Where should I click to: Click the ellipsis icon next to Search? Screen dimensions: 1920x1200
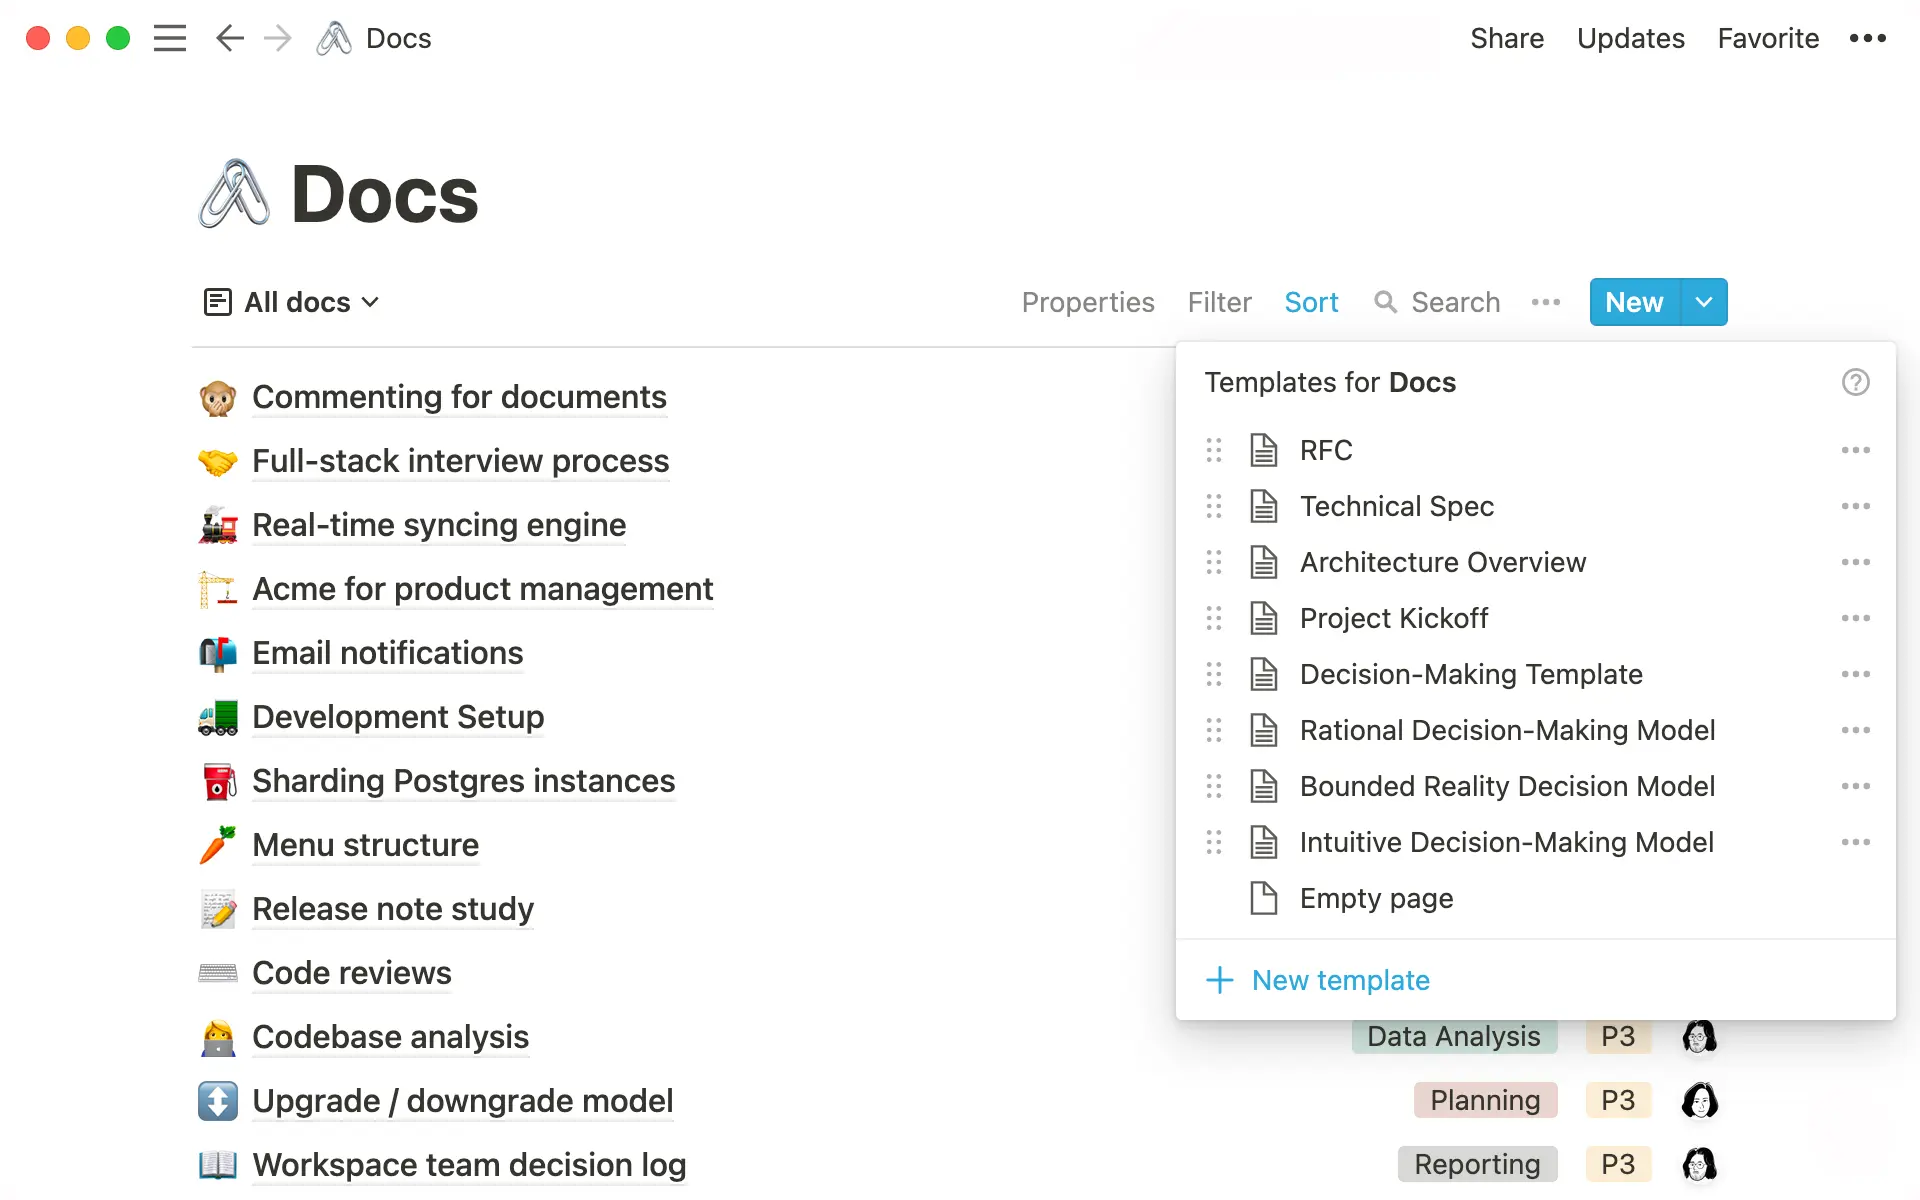coord(1545,302)
